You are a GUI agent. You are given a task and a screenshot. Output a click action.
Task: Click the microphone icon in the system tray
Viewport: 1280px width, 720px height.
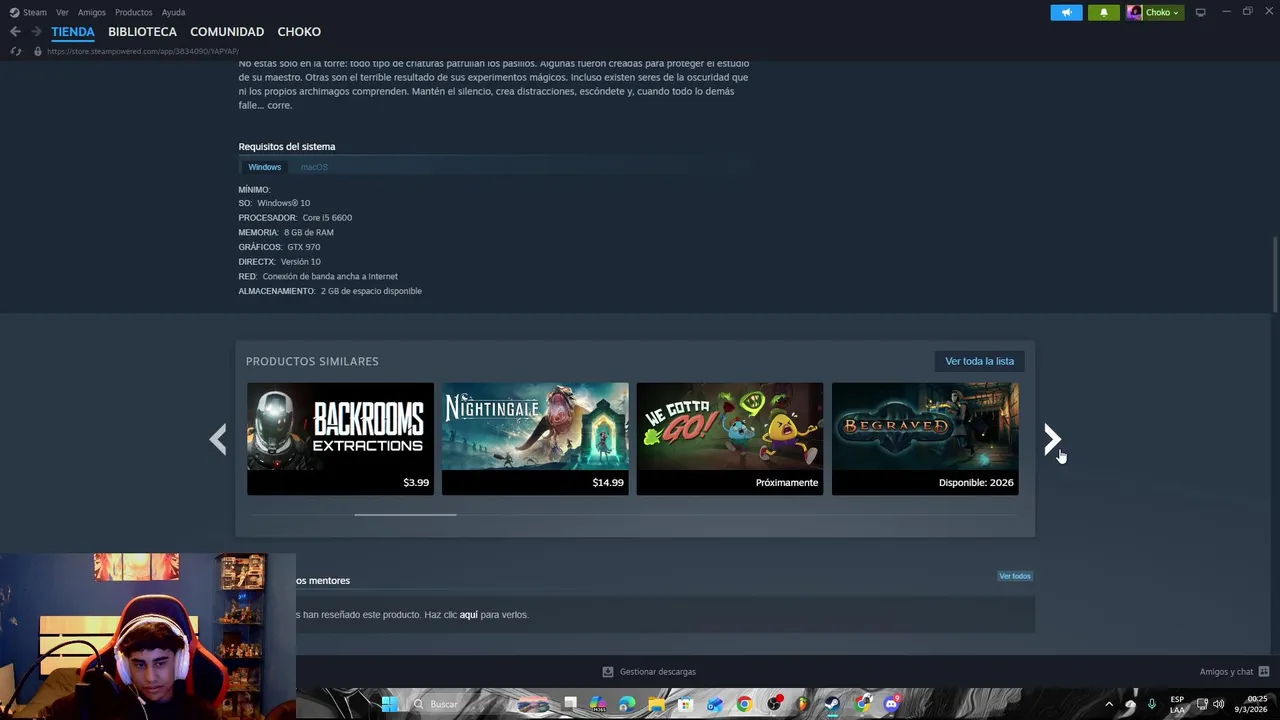click(1152, 704)
